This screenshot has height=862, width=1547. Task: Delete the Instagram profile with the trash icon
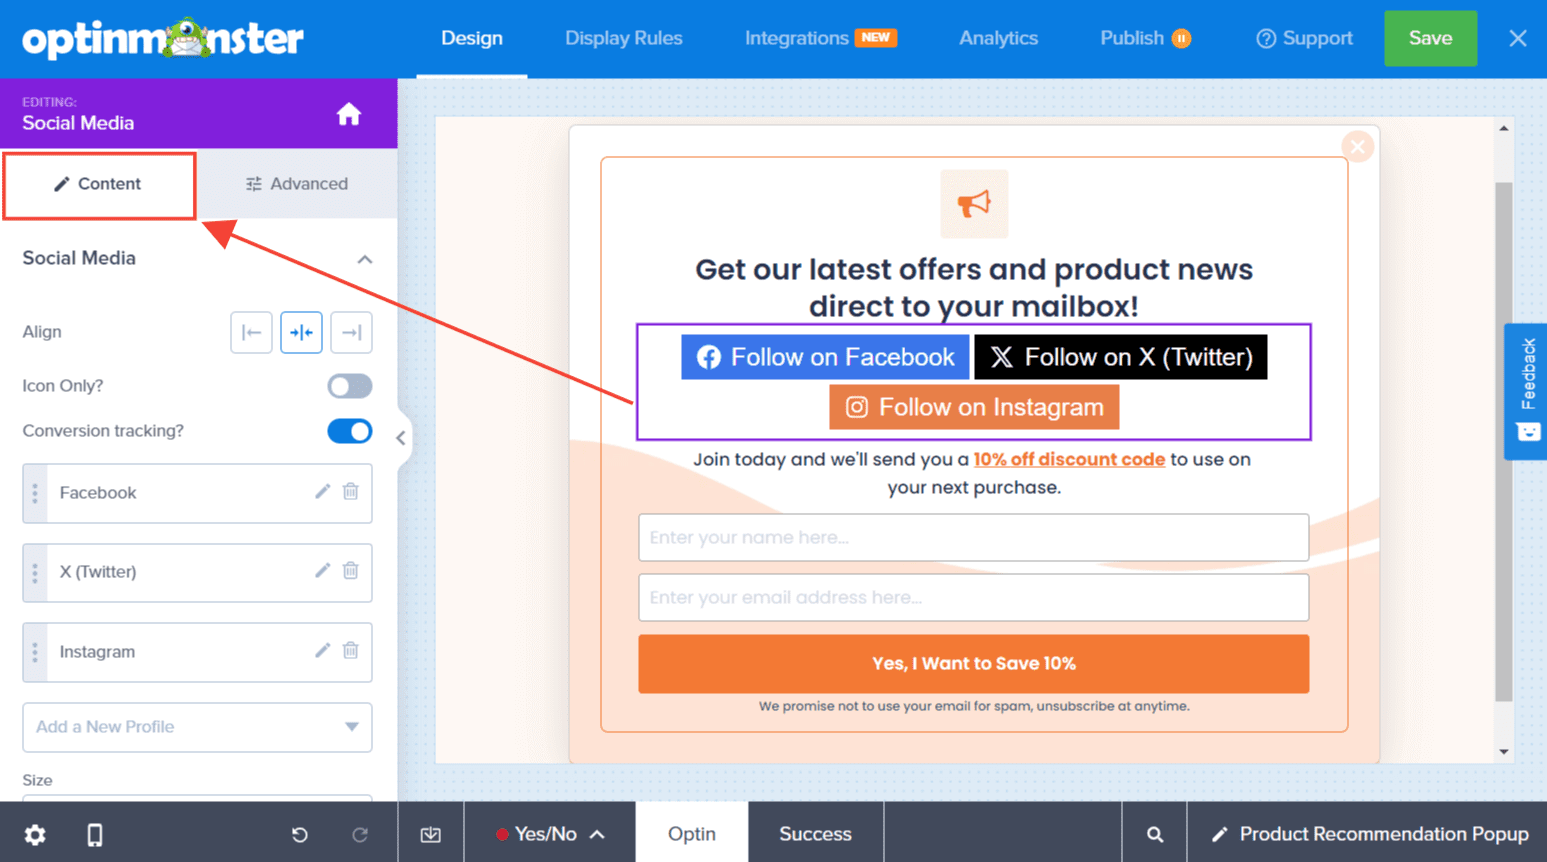pyautogui.click(x=350, y=651)
